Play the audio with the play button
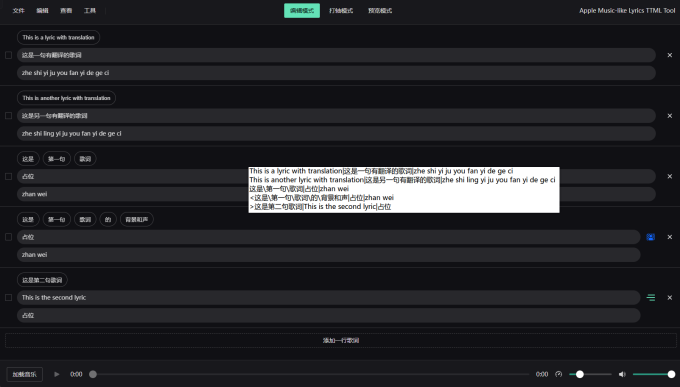The height and width of the screenshot is (387, 680). coord(57,374)
